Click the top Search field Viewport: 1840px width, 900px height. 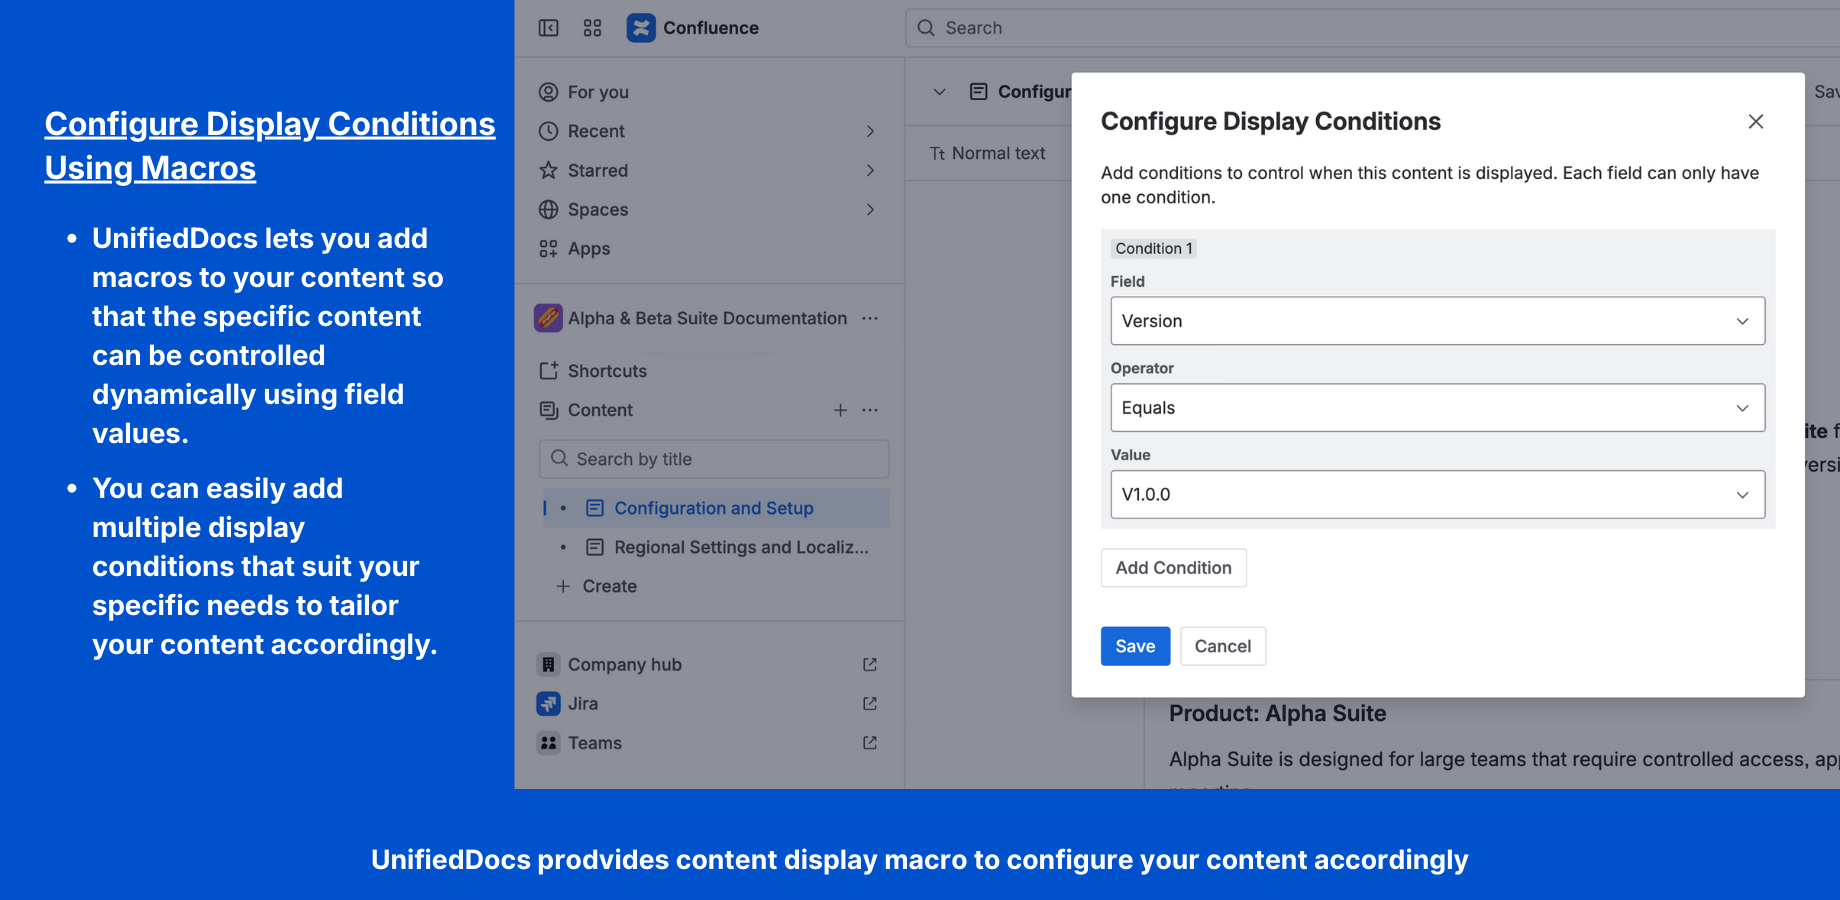(x=1372, y=28)
